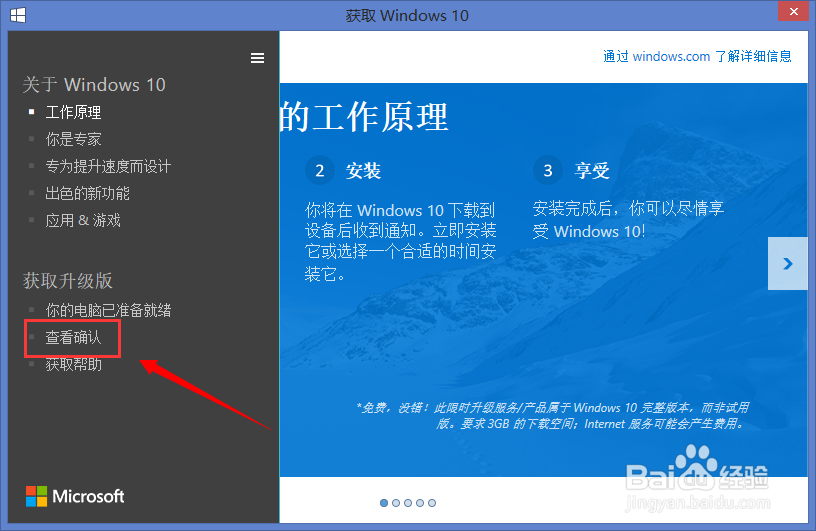Click the 的工作原理 slide title
This screenshot has width=816, height=531.
click(x=364, y=117)
